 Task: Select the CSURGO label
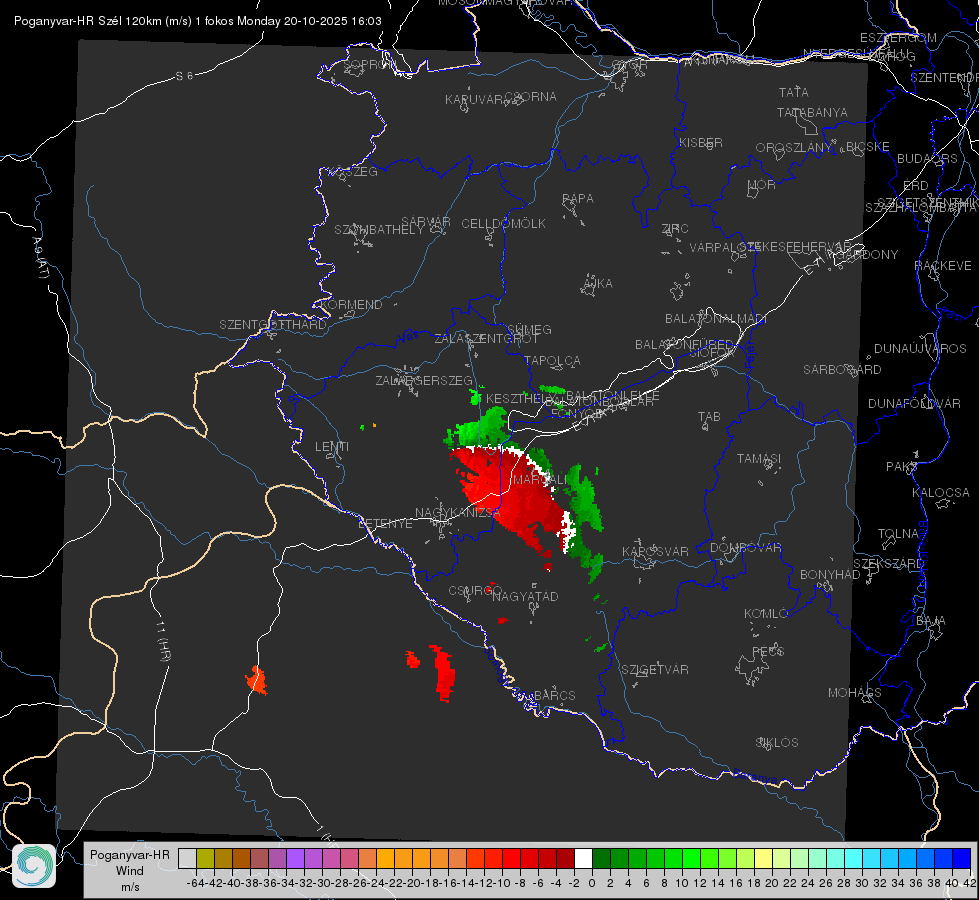(x=475, y=590)
